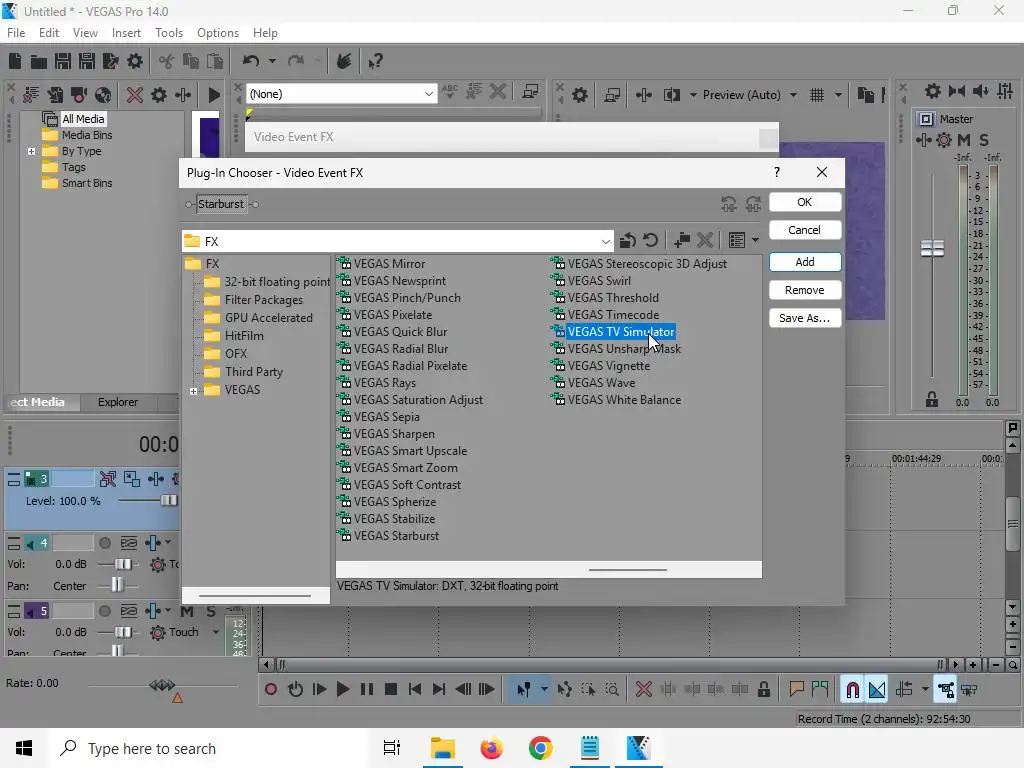Open the File menu

(x=16, y=33)
